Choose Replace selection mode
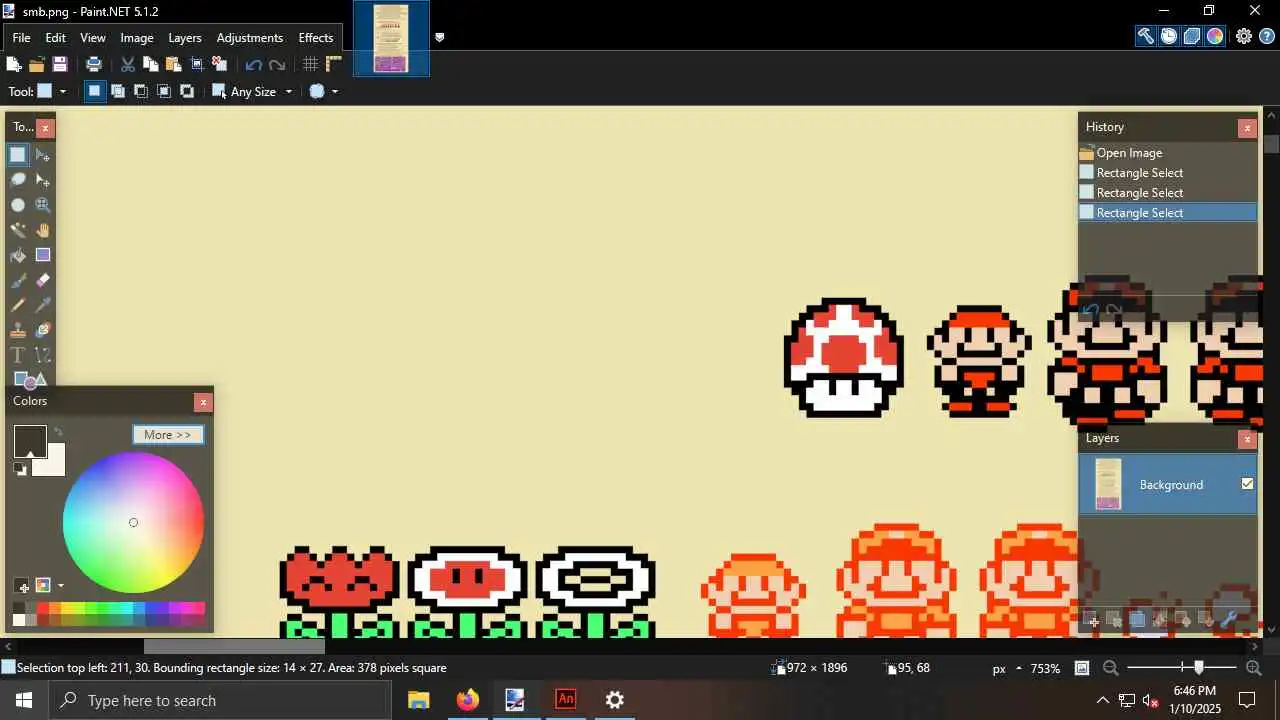This screenshot has width=1280, height=720. pyautogui.click(x=94, y=91)
